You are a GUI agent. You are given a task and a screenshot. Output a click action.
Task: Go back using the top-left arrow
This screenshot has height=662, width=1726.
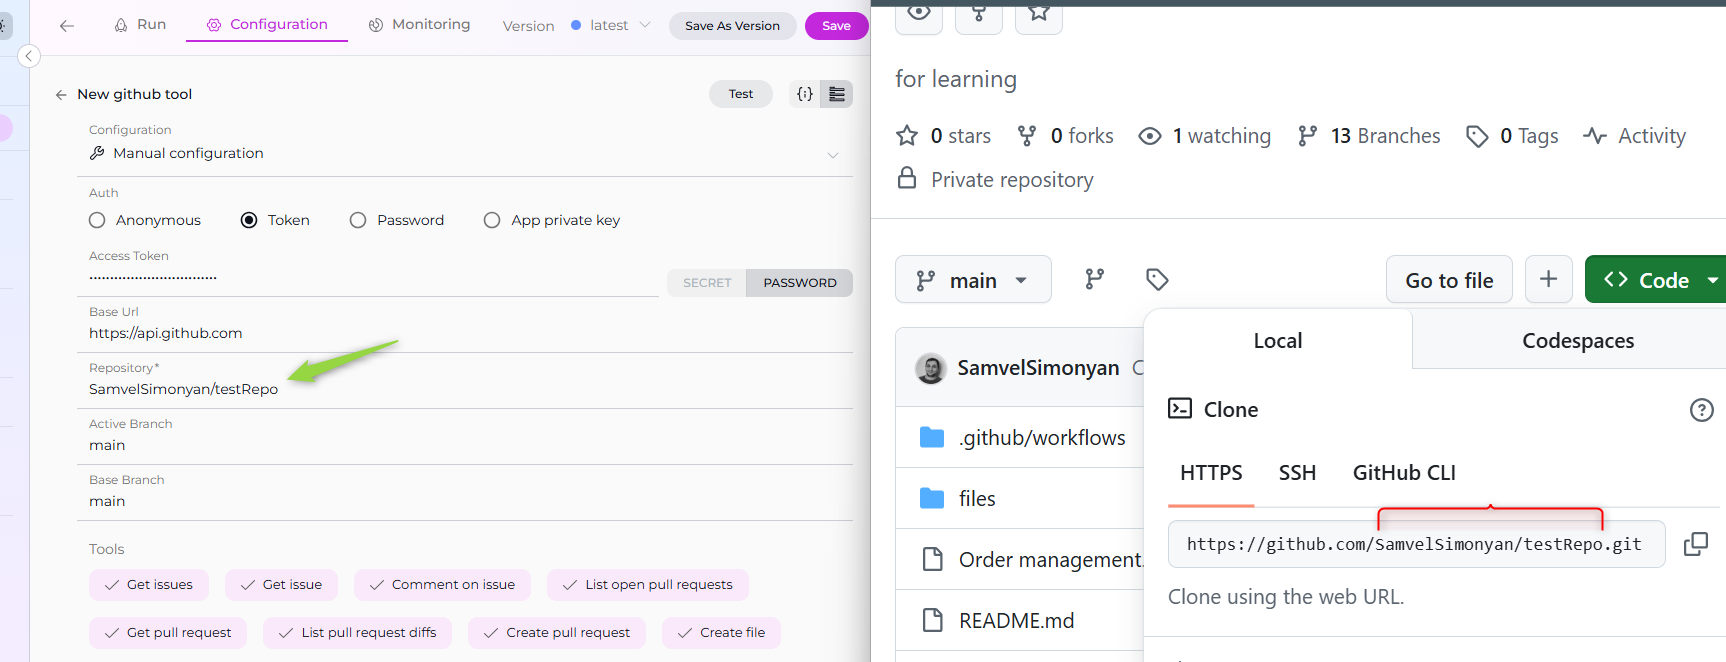pos(67,25)
